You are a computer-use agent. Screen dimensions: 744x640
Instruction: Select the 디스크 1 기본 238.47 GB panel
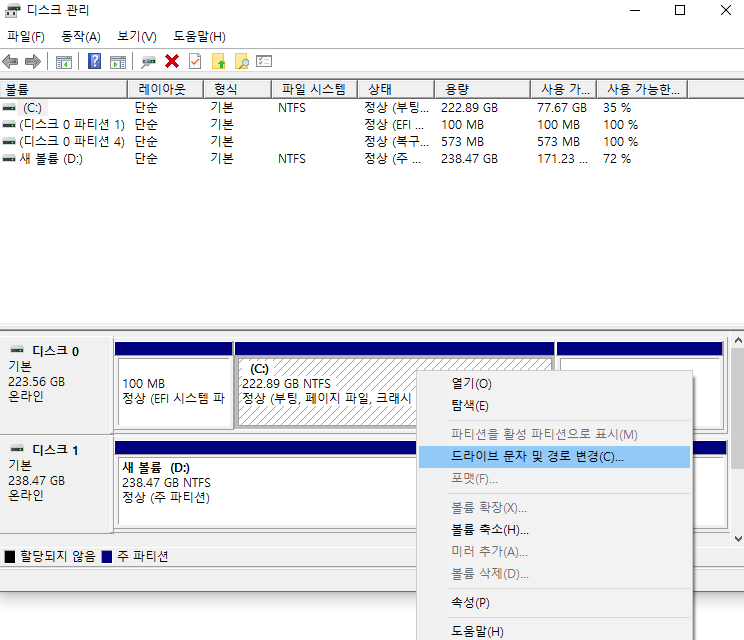point(56,483)
